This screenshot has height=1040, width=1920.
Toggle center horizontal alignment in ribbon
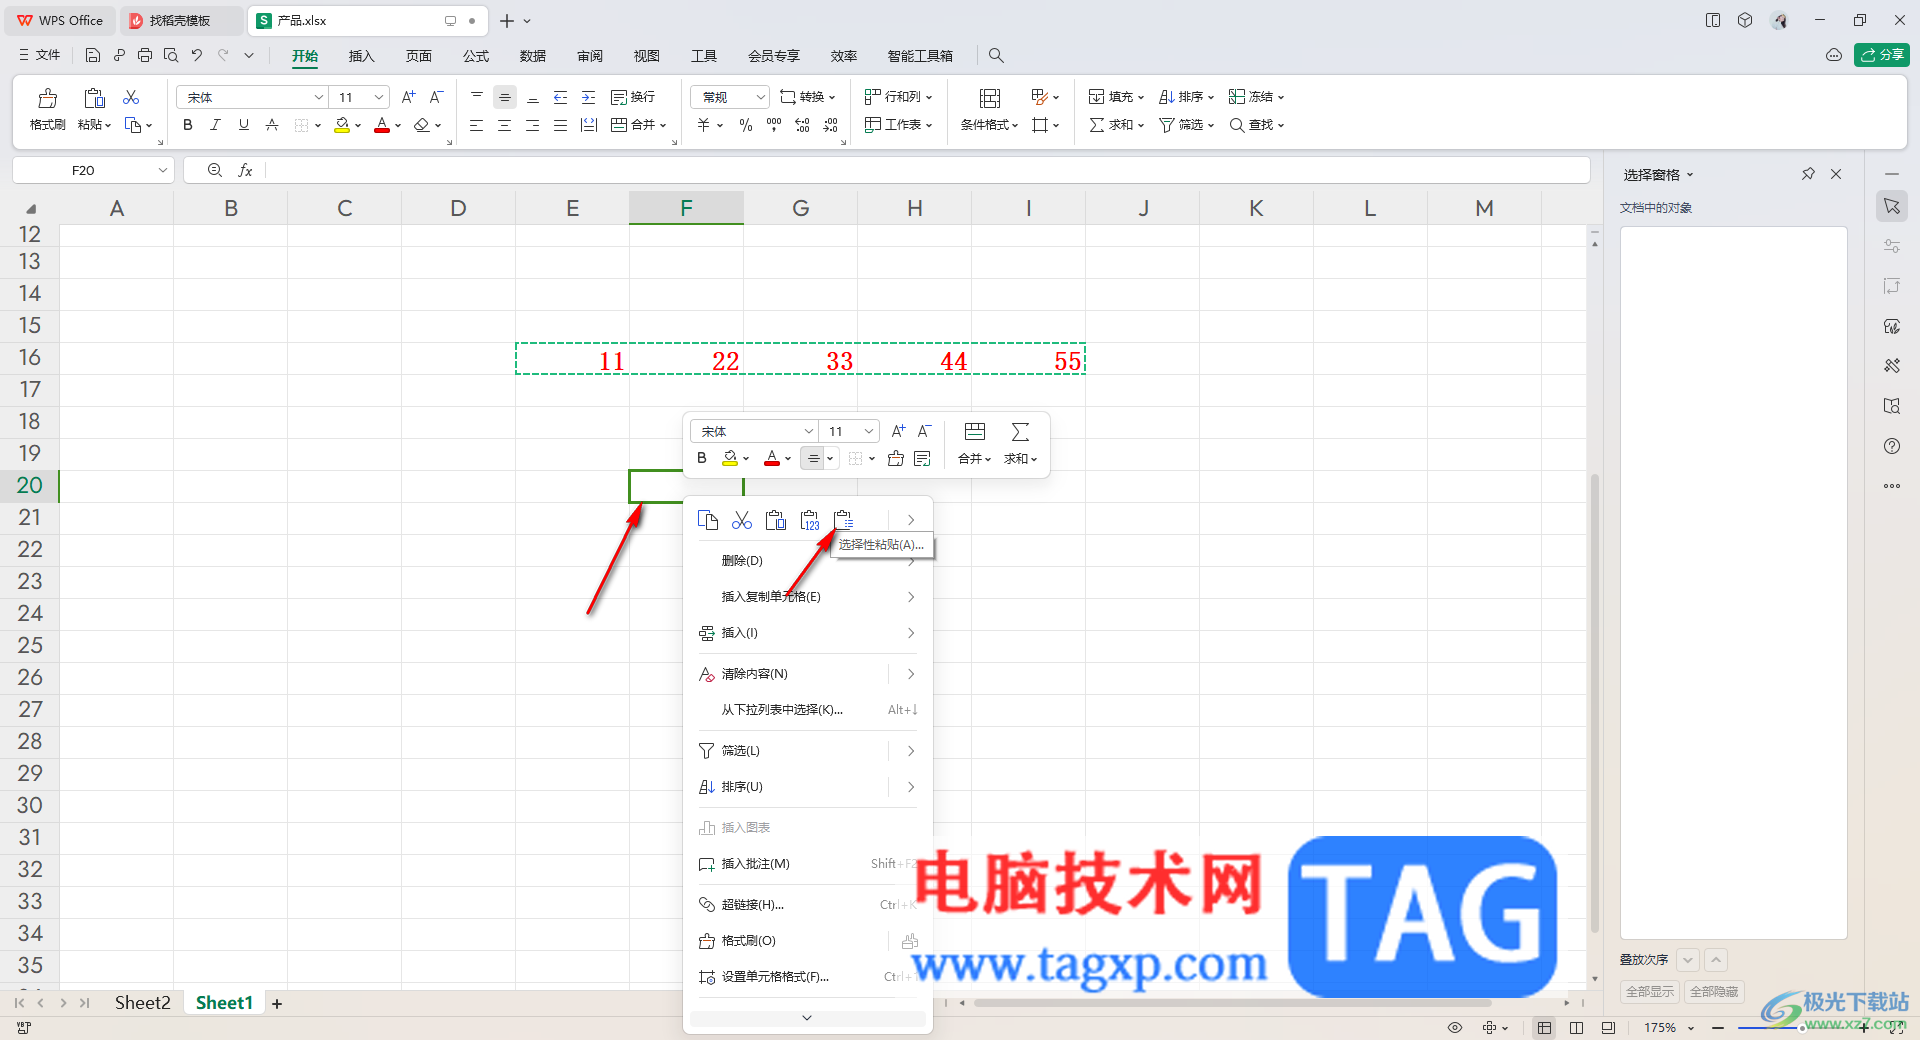point(505,125)
